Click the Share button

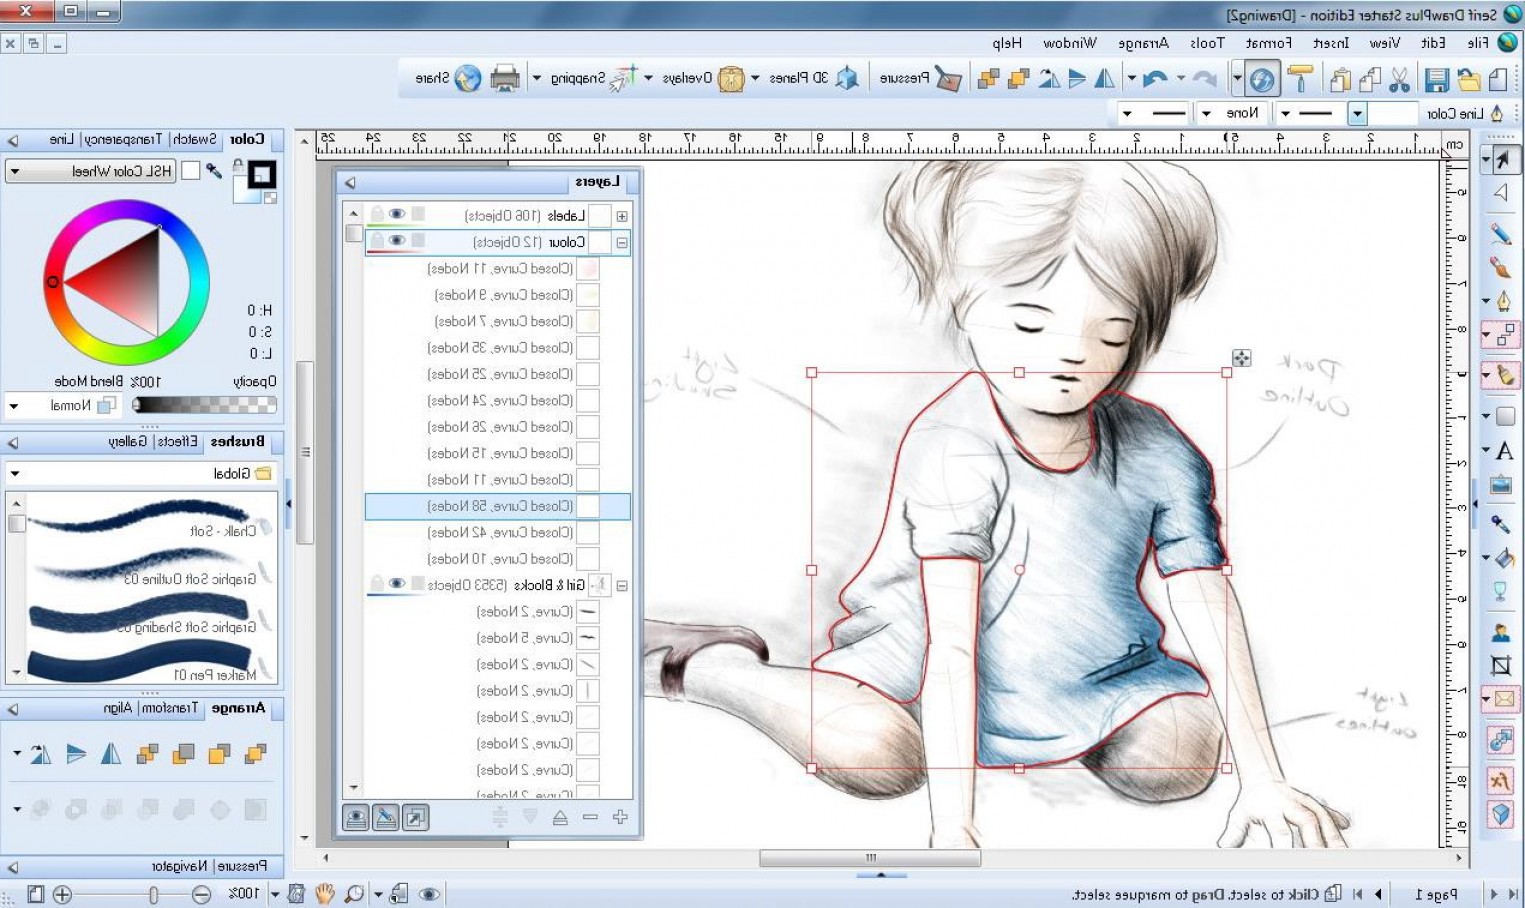pyautogui.click(x=449, y=78)
